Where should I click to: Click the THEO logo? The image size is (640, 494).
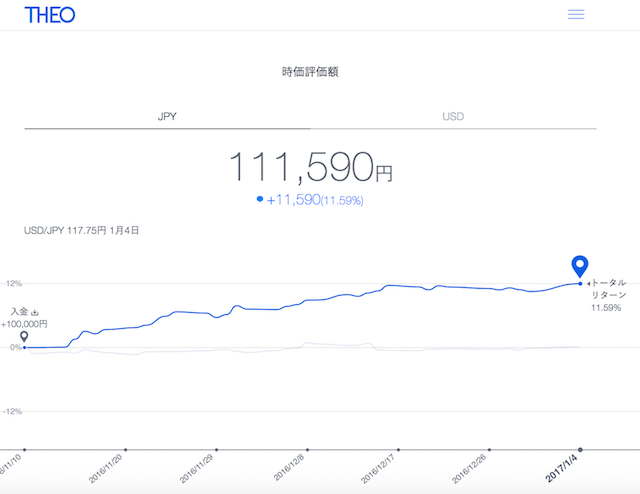(x=50, y=15)
